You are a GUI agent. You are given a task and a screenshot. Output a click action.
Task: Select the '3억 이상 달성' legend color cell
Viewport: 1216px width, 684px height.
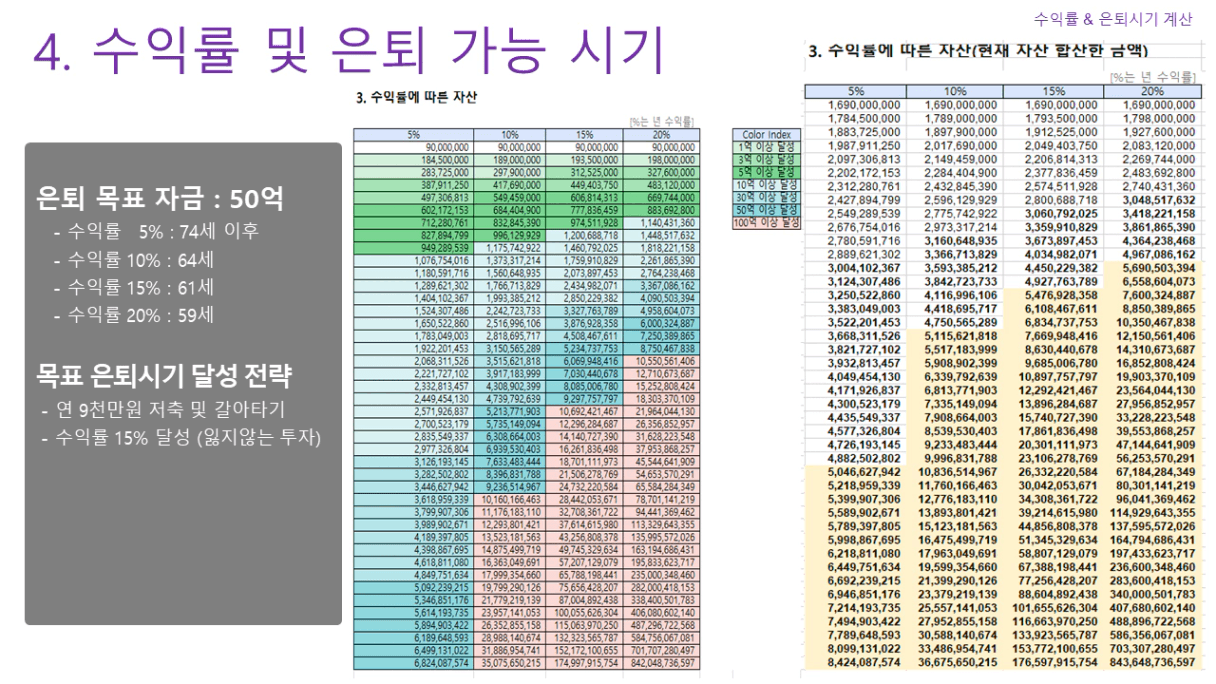tap(768, 159)
